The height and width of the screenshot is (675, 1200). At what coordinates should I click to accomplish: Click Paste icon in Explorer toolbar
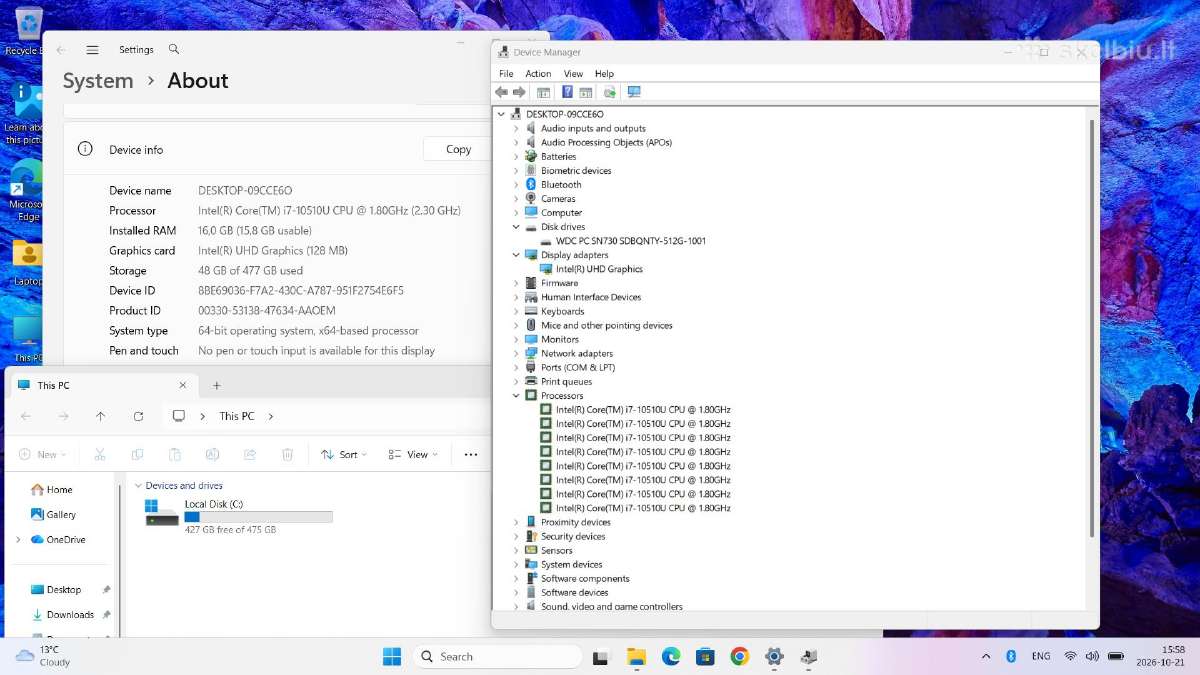pyautogui.click(x=175, y=454)
